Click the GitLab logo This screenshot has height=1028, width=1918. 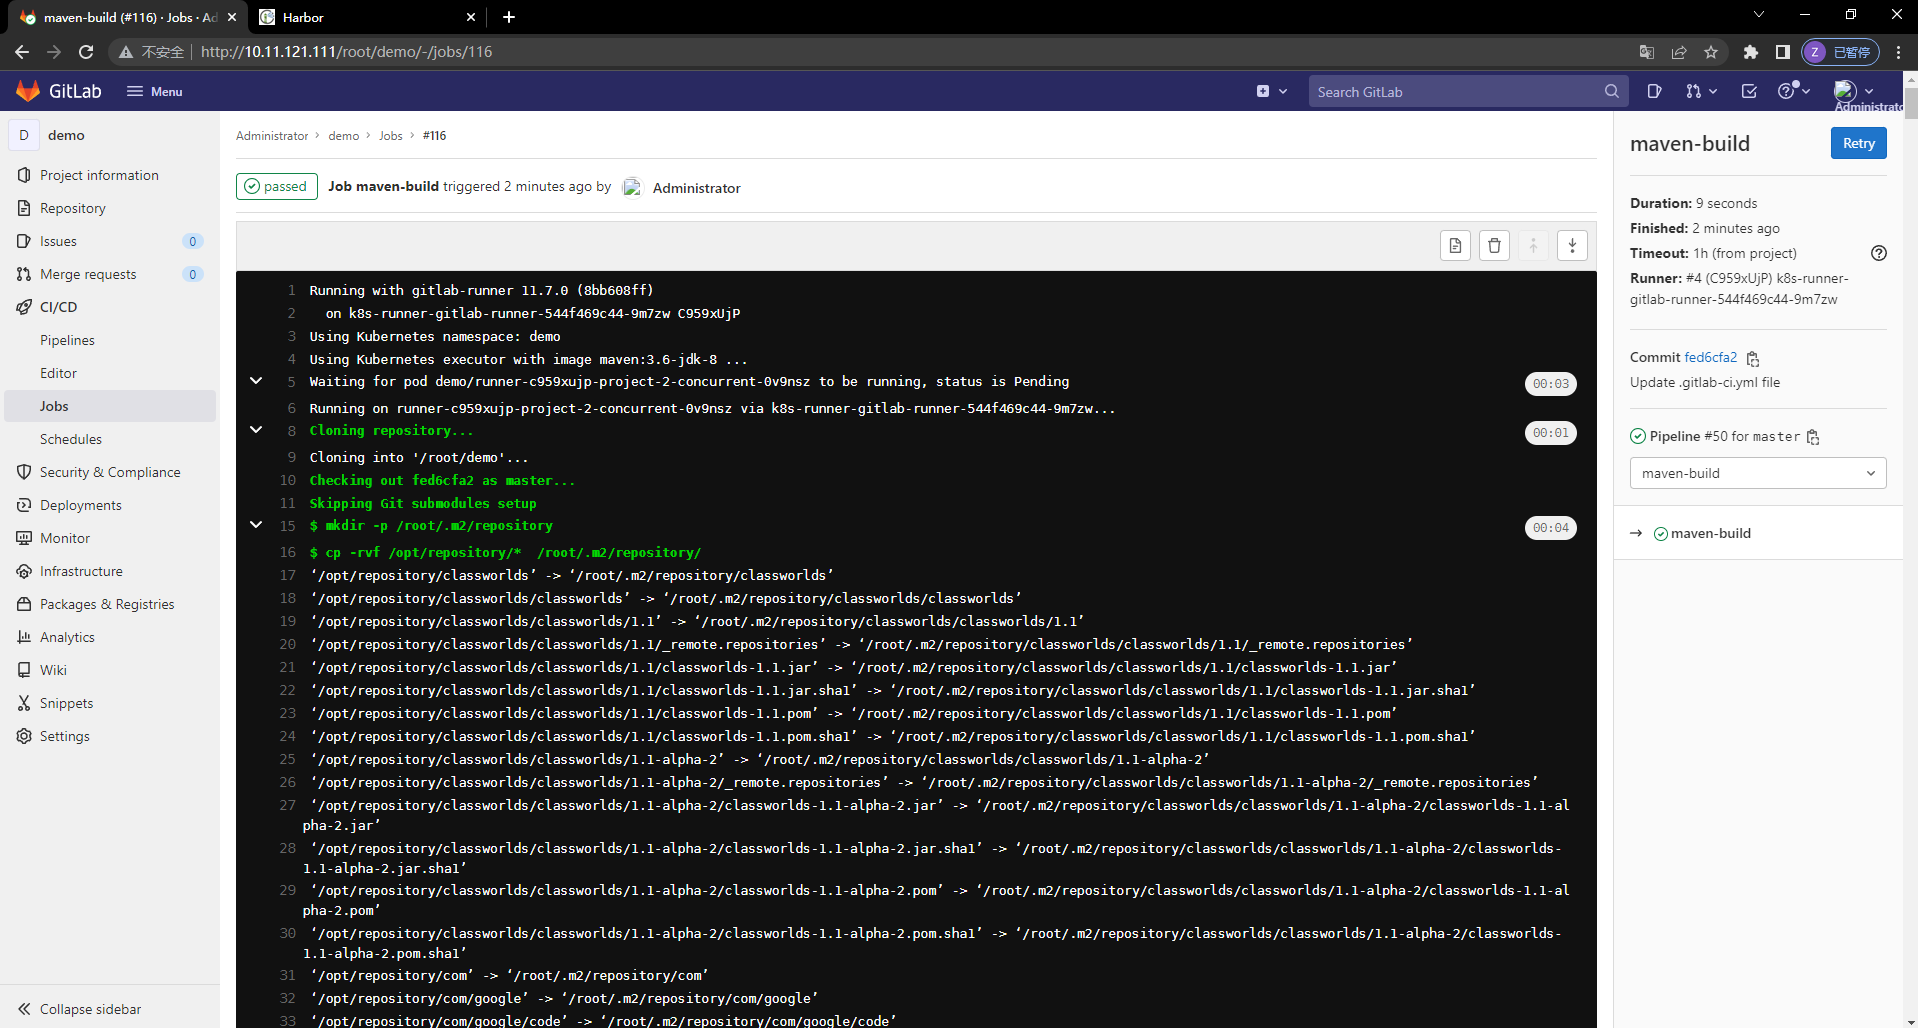[x=59, y=91]
